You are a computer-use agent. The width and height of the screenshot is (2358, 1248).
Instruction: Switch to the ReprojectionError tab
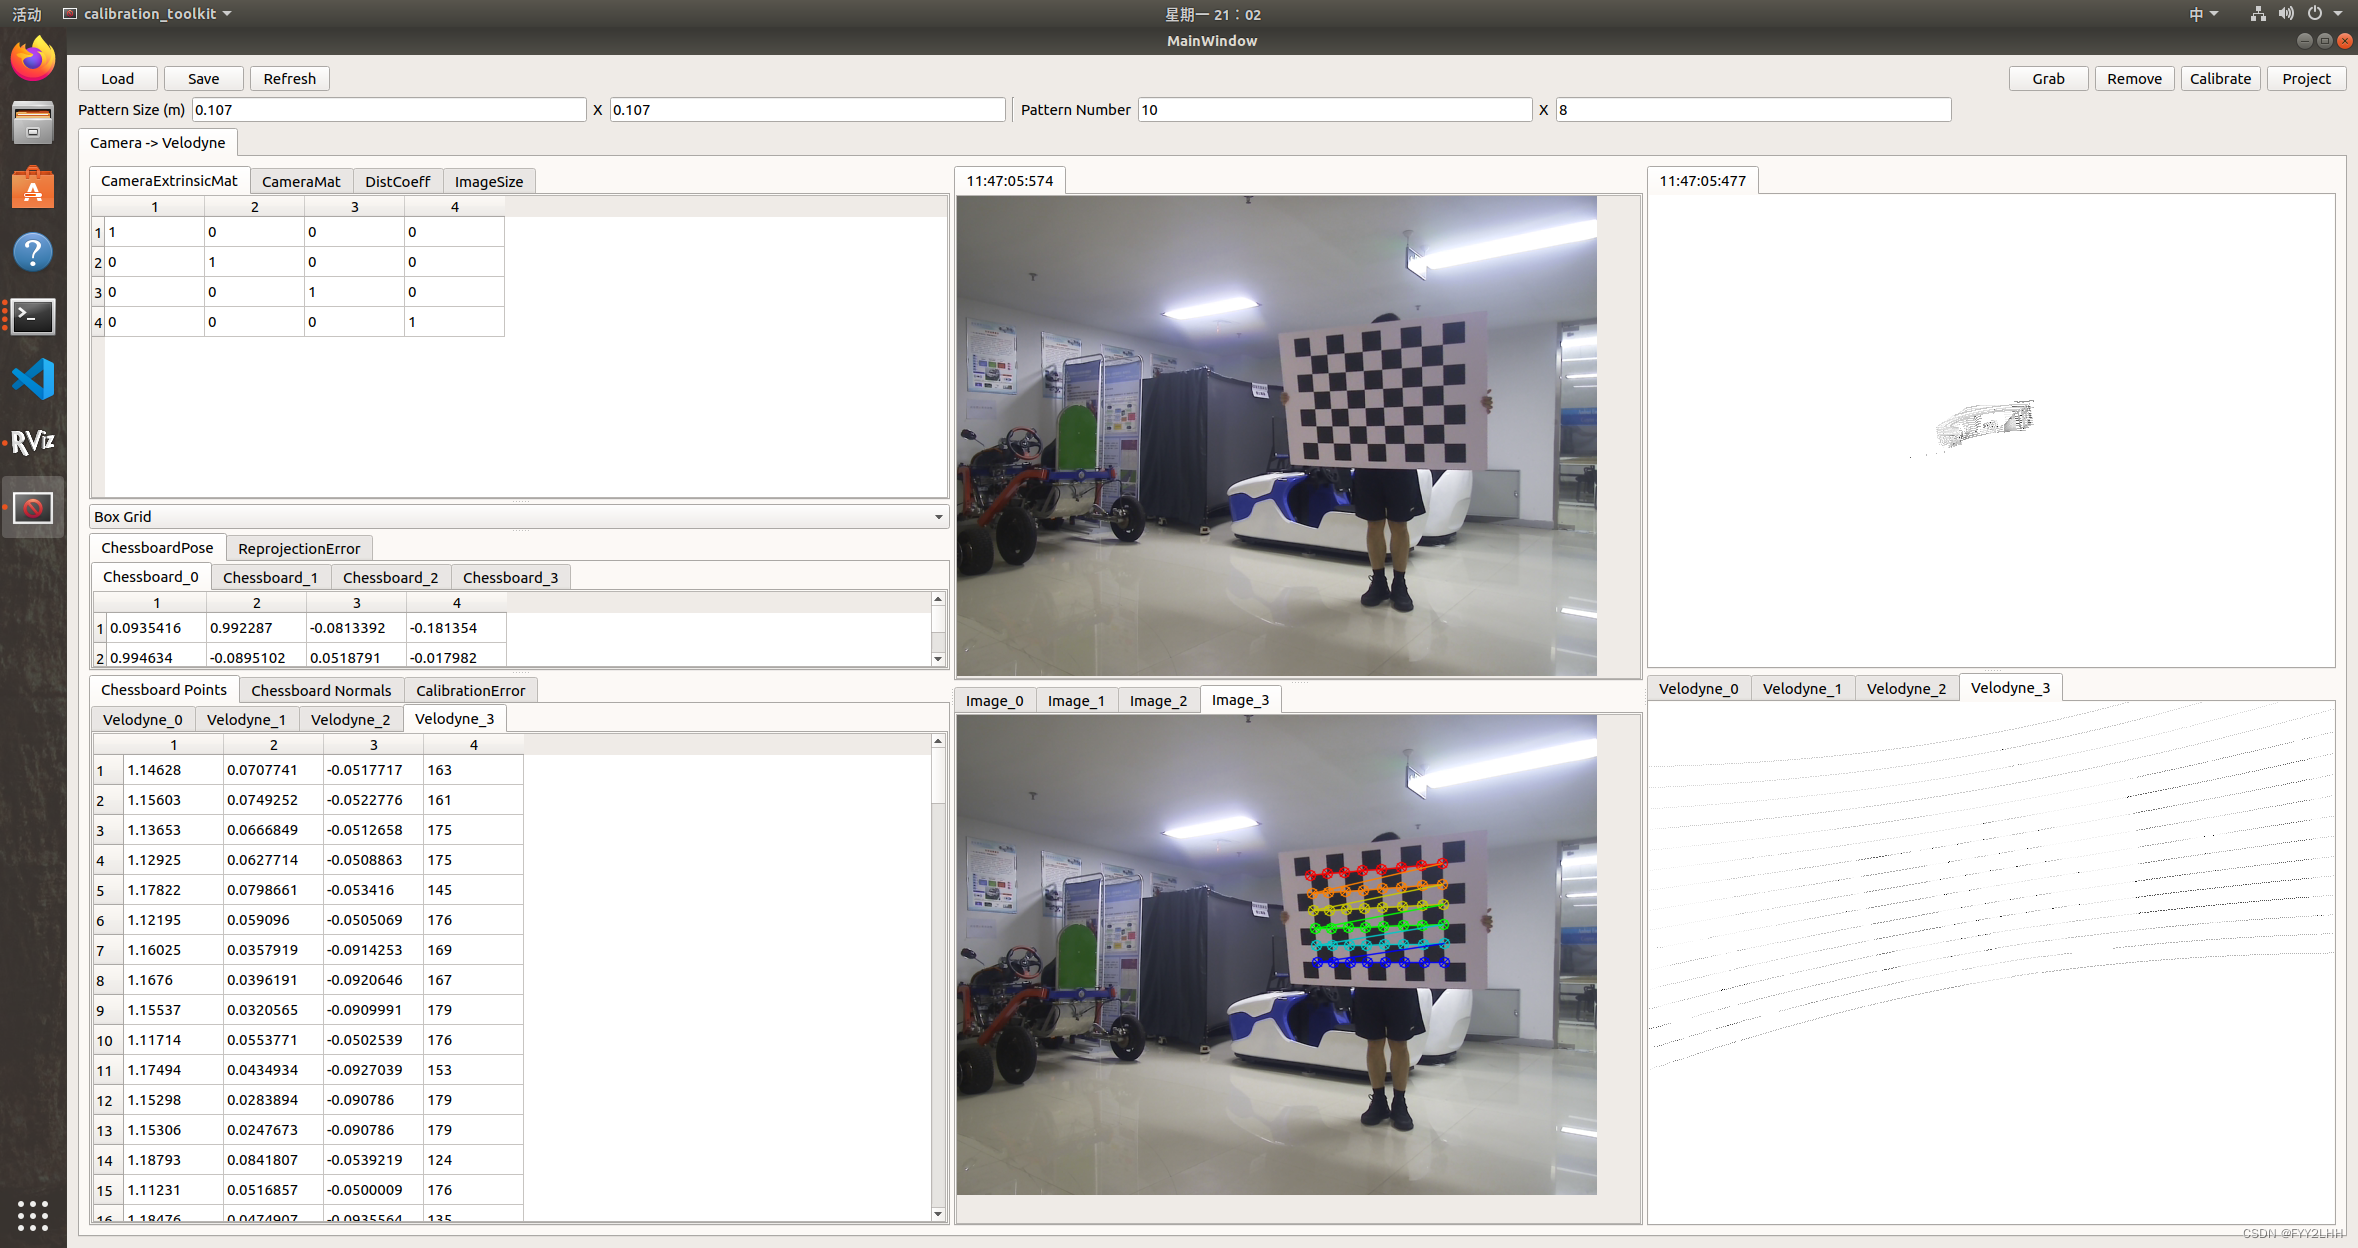(298, 548)
